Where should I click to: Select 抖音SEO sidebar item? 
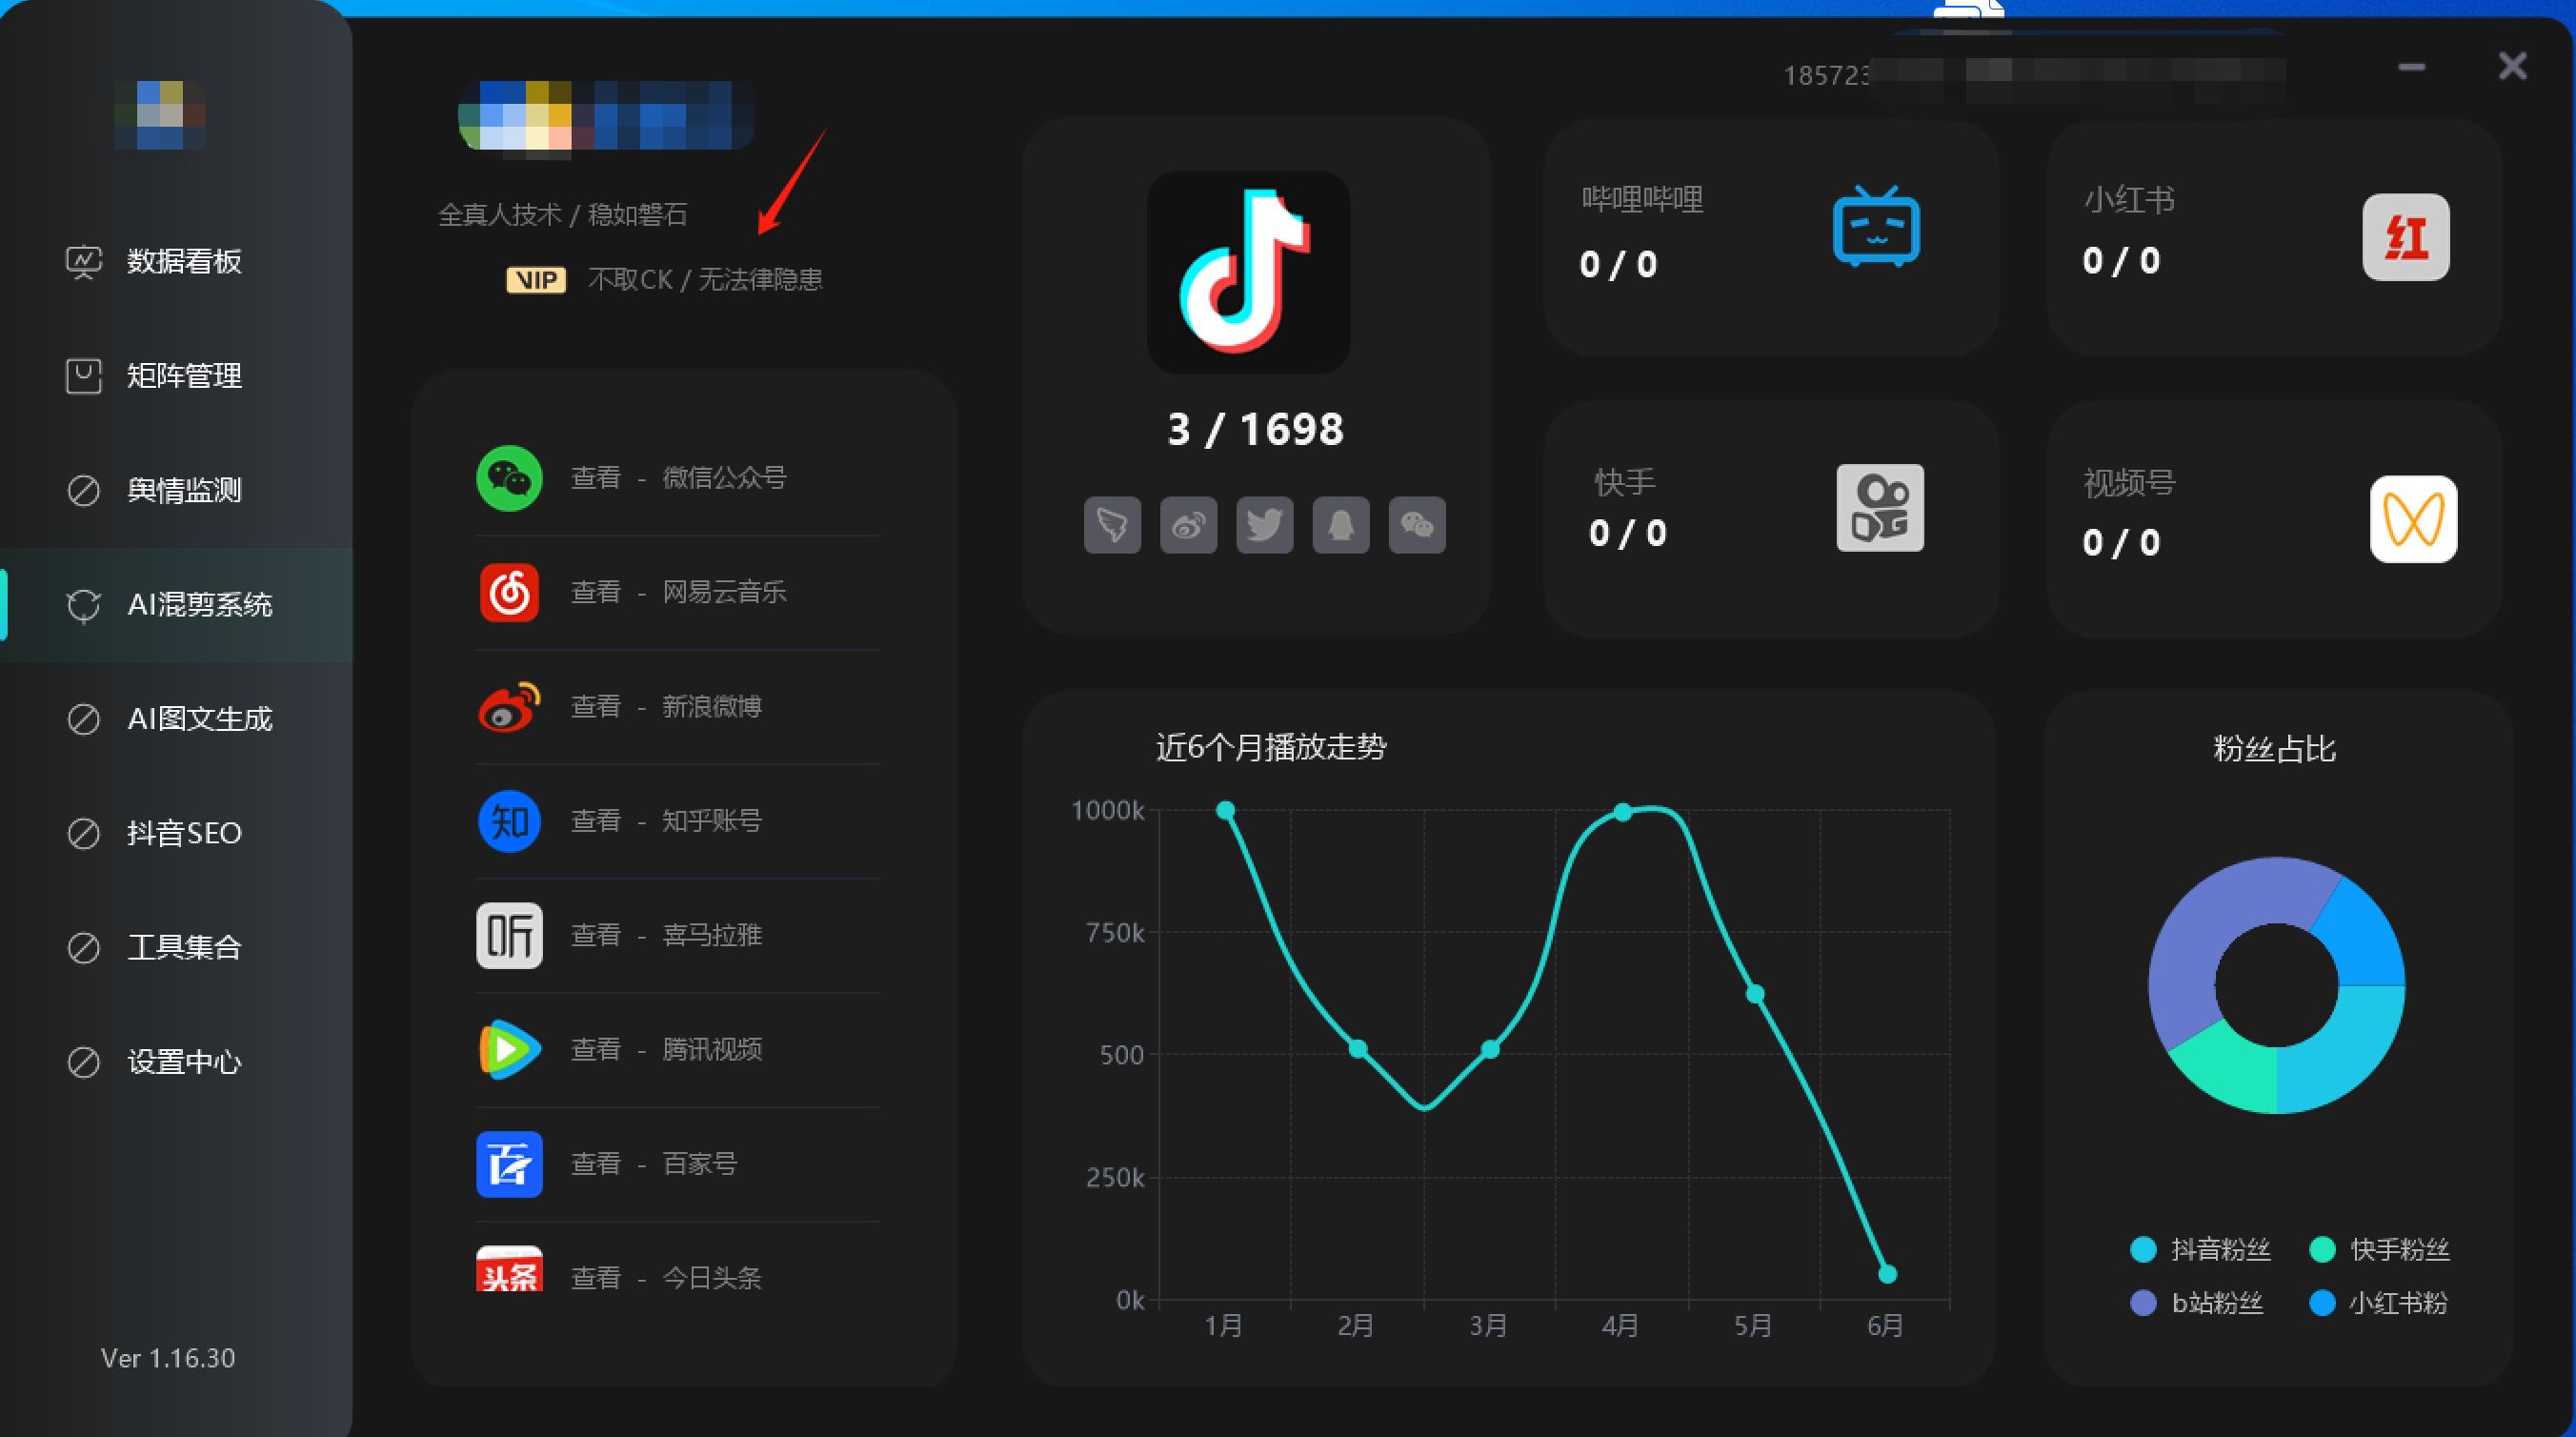(183, 833)
